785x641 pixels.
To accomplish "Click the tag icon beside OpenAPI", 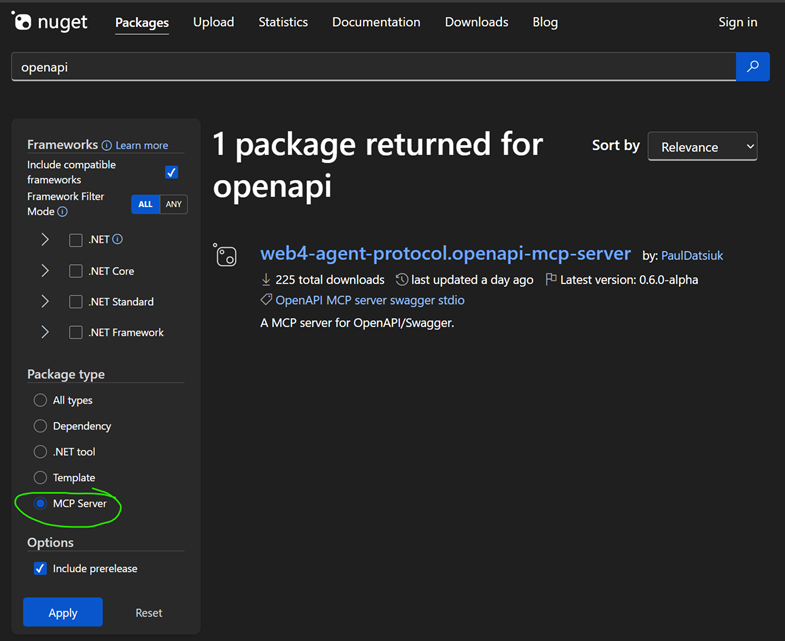I will click(266, 299).
